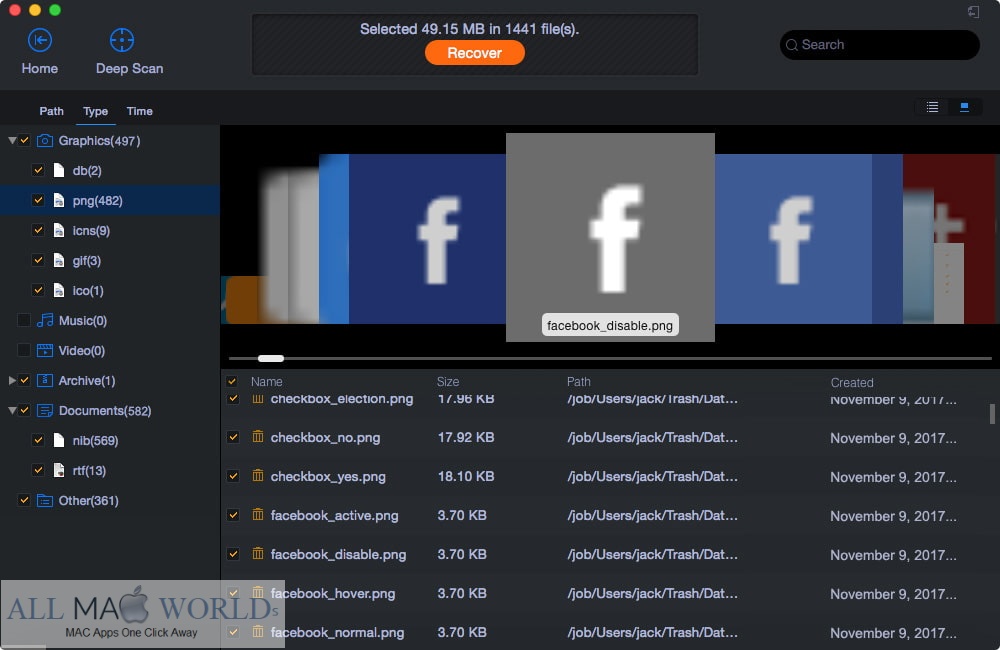Go back with the Home icon
Viewport: 1000px width, 650px height.
[40, 40]
